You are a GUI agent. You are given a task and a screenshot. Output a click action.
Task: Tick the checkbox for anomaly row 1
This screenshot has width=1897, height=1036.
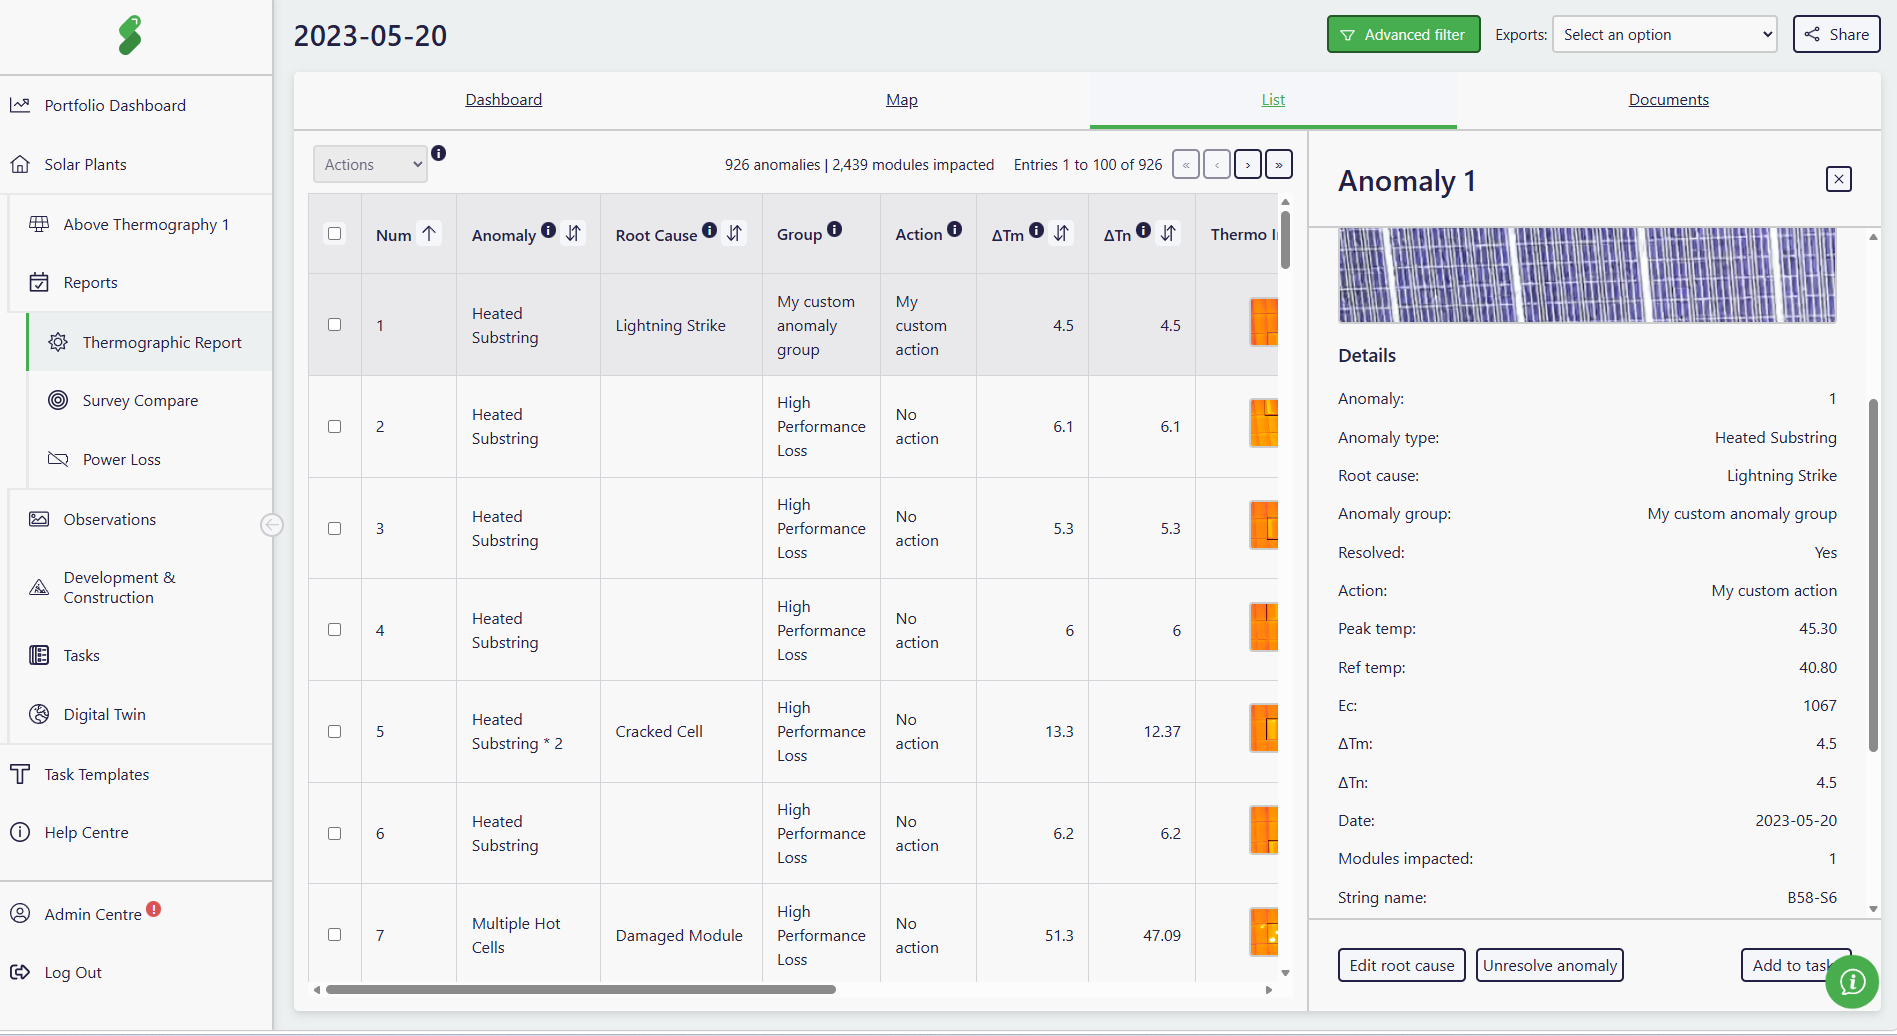335,325
